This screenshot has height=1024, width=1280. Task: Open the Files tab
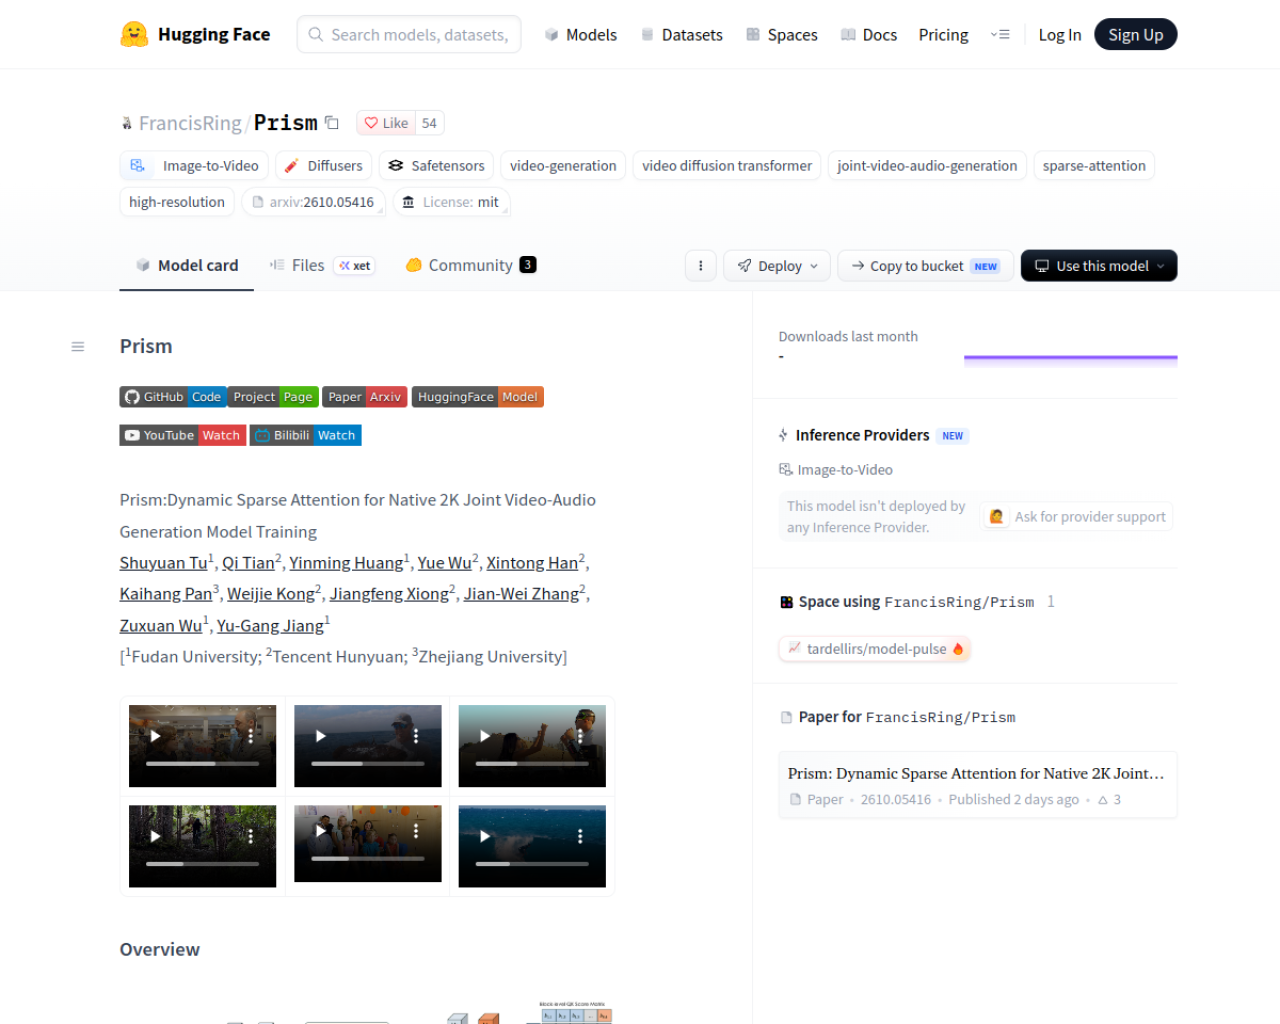click(321, 265)
